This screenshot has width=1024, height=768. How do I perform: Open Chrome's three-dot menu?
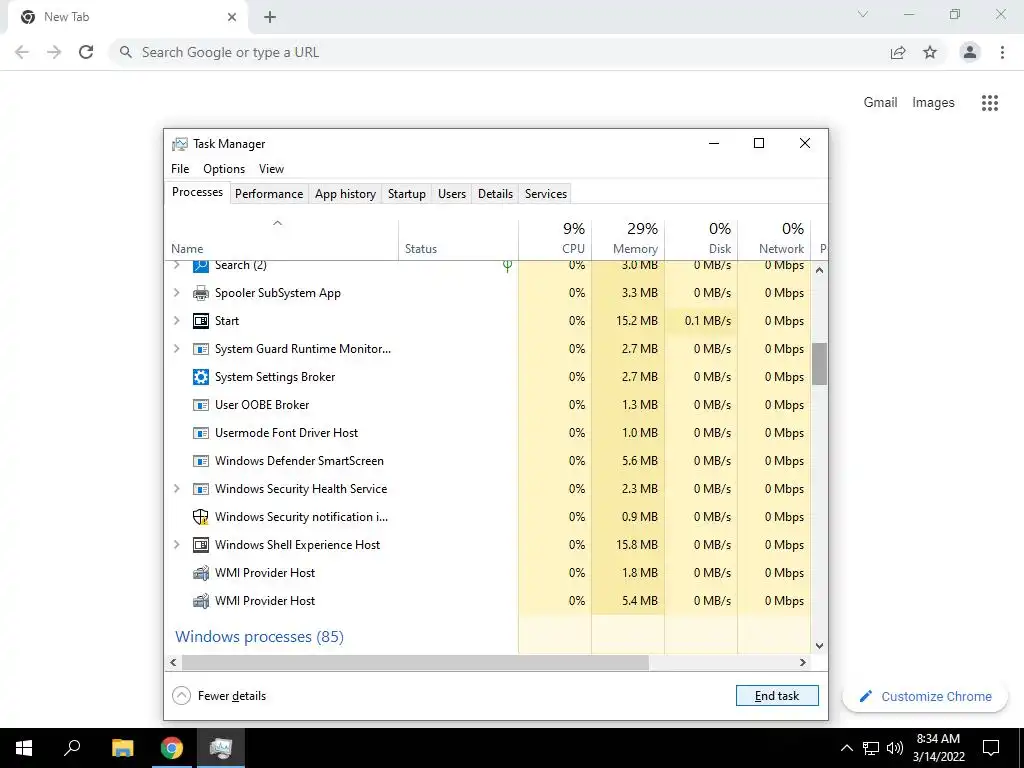coord(1002,52)
